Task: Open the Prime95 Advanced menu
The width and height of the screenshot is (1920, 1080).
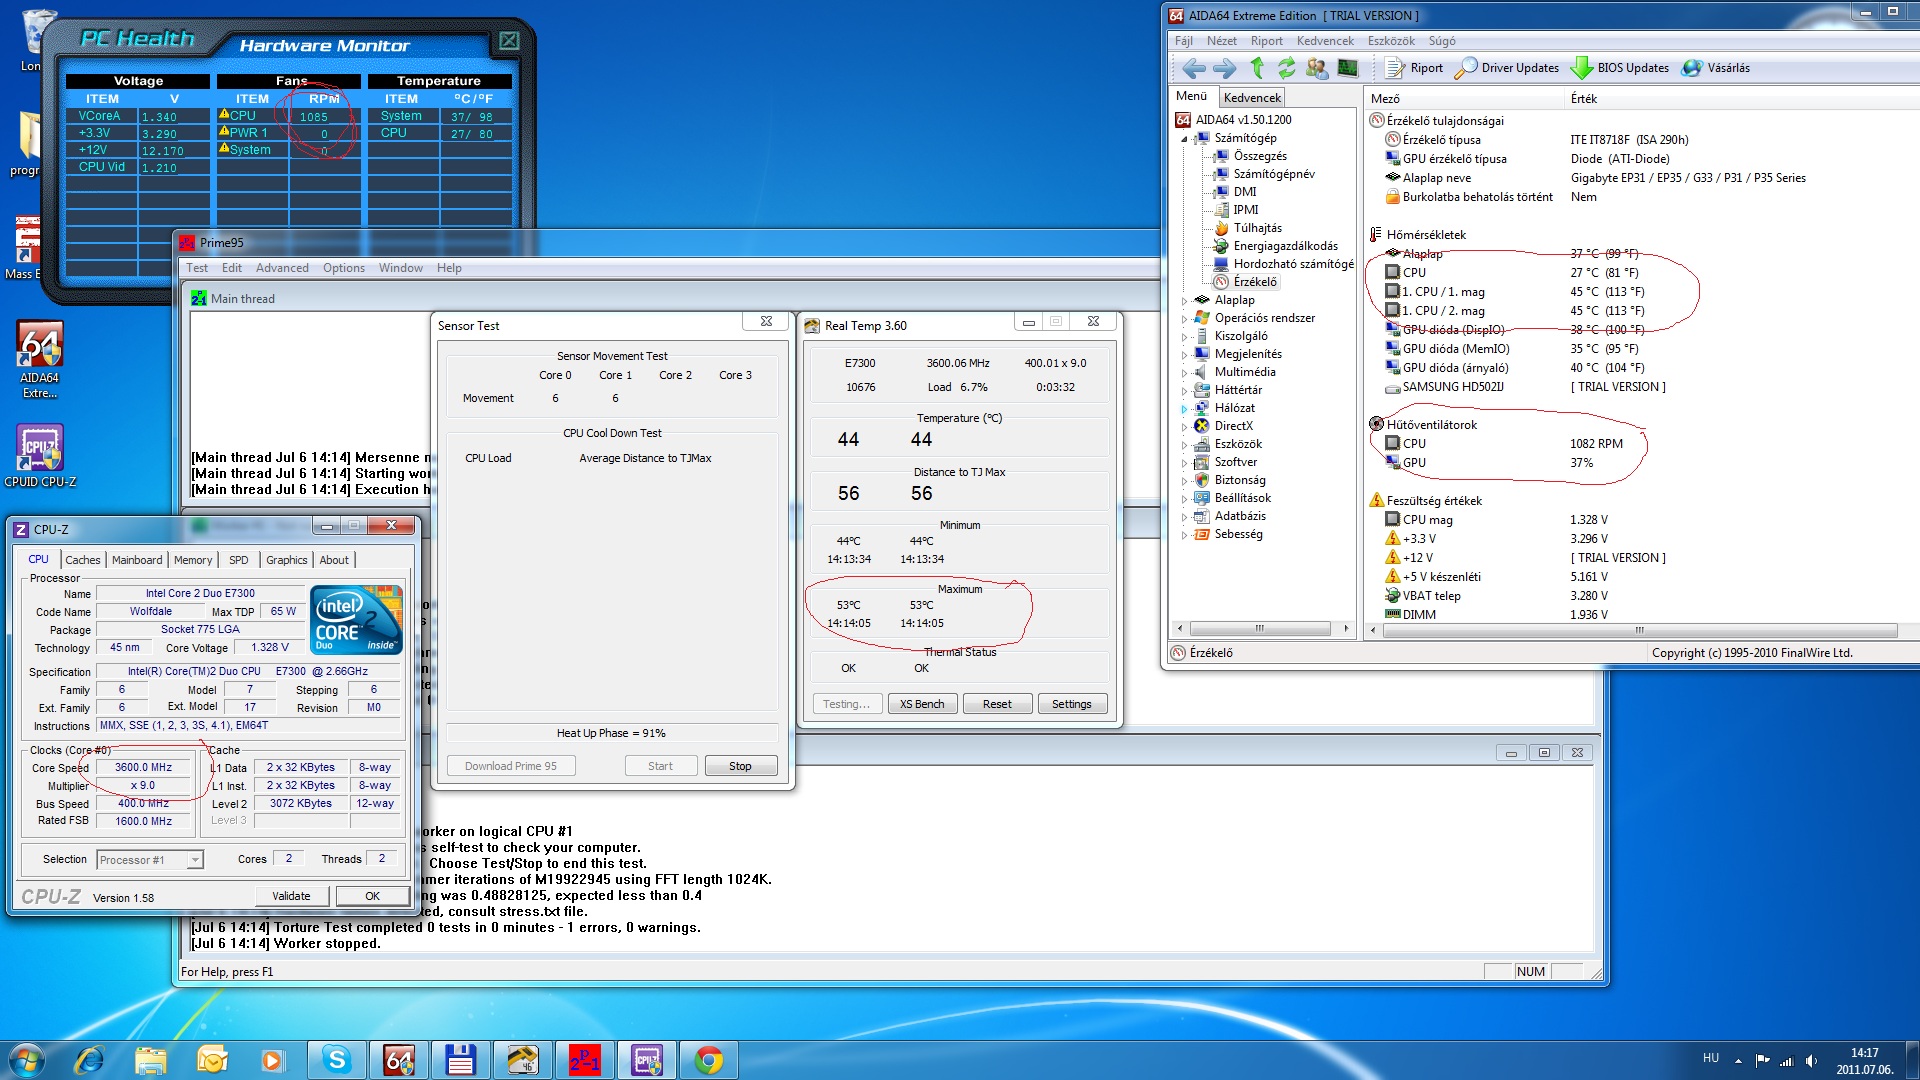Action: pos(282,268)
